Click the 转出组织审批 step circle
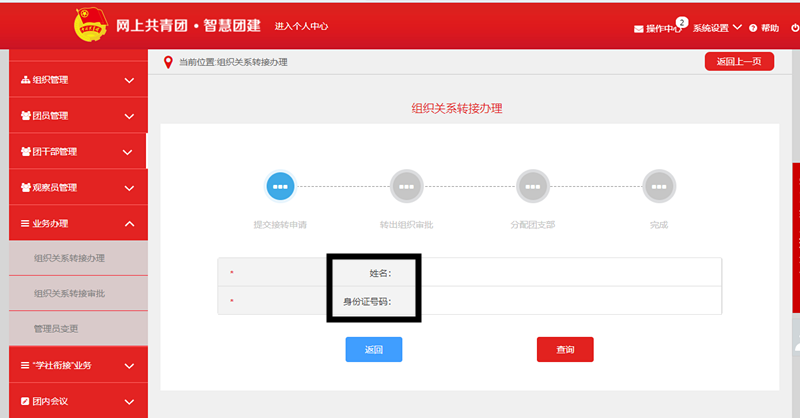Image resolution: width=800 pixels, height=418 pixels. [407, 186]
